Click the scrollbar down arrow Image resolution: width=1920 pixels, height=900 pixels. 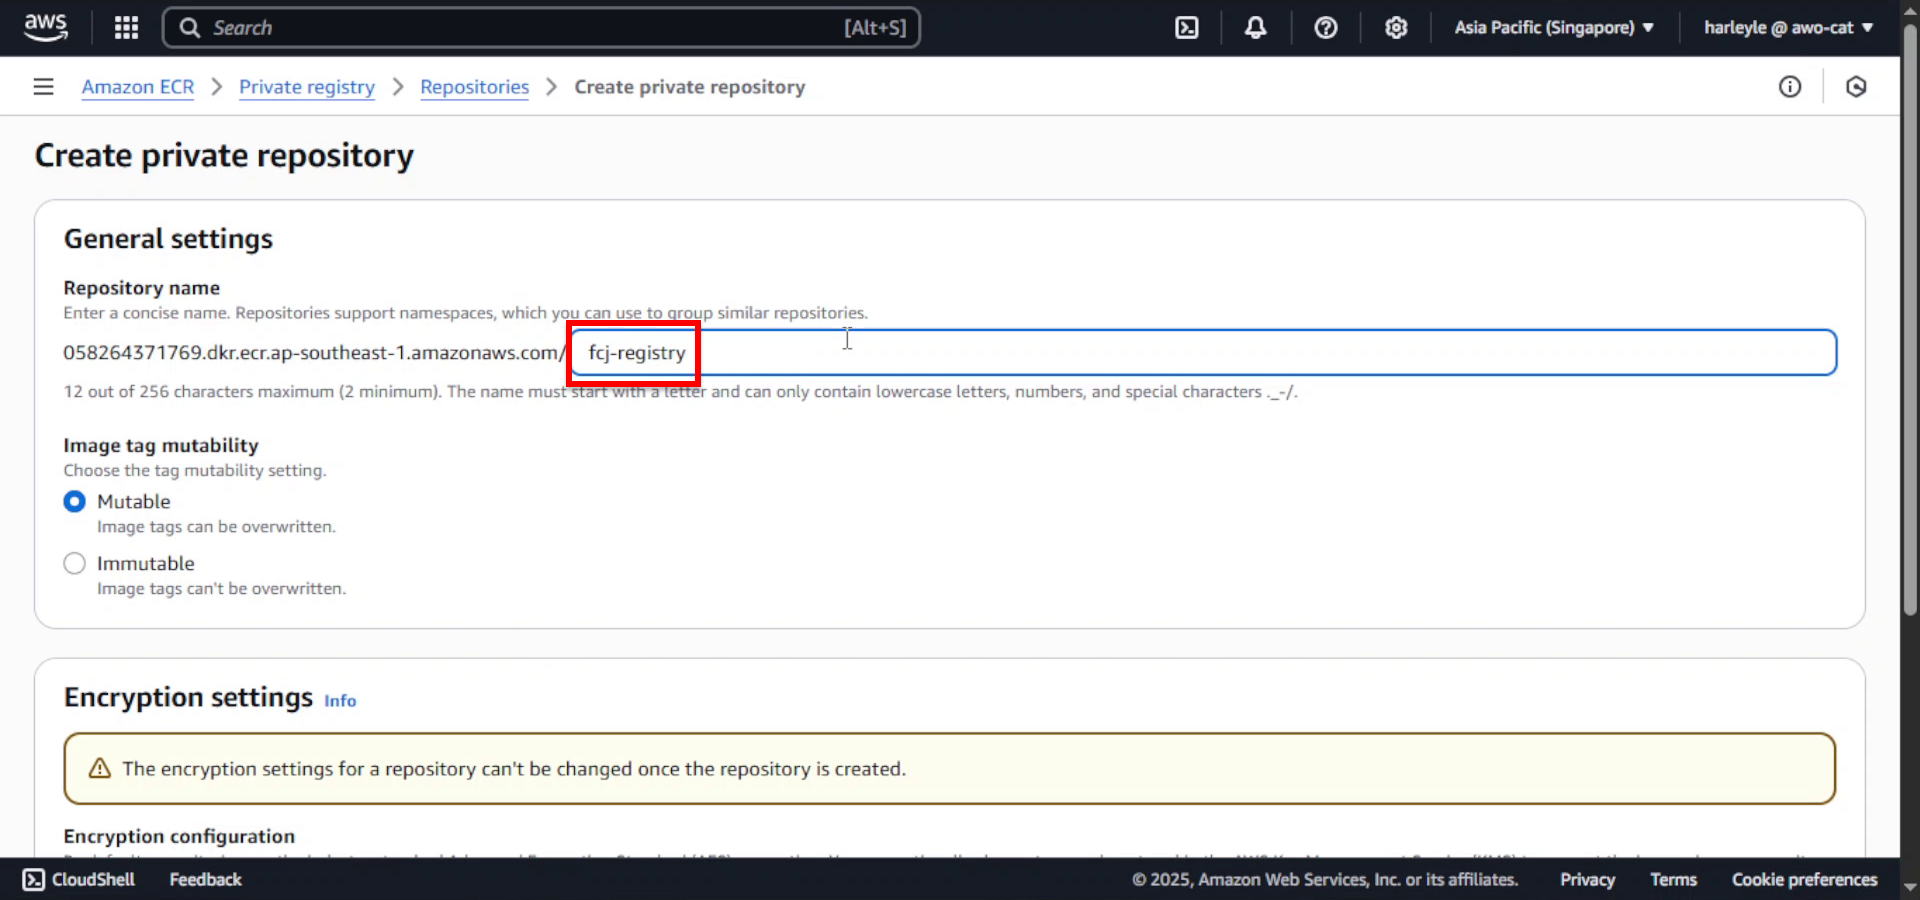click(1910, 886)
